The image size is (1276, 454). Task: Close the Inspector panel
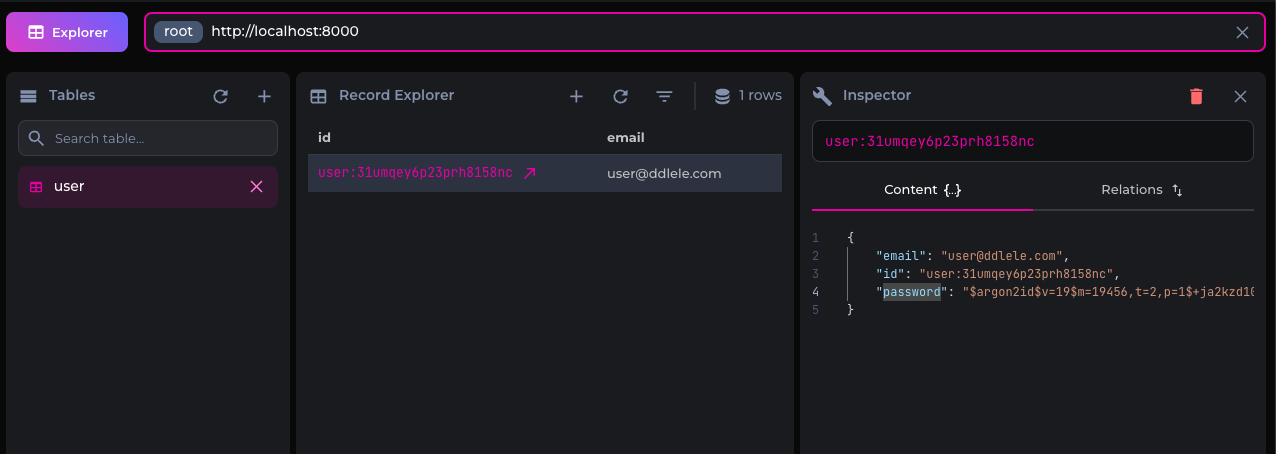coord(1240,96)
